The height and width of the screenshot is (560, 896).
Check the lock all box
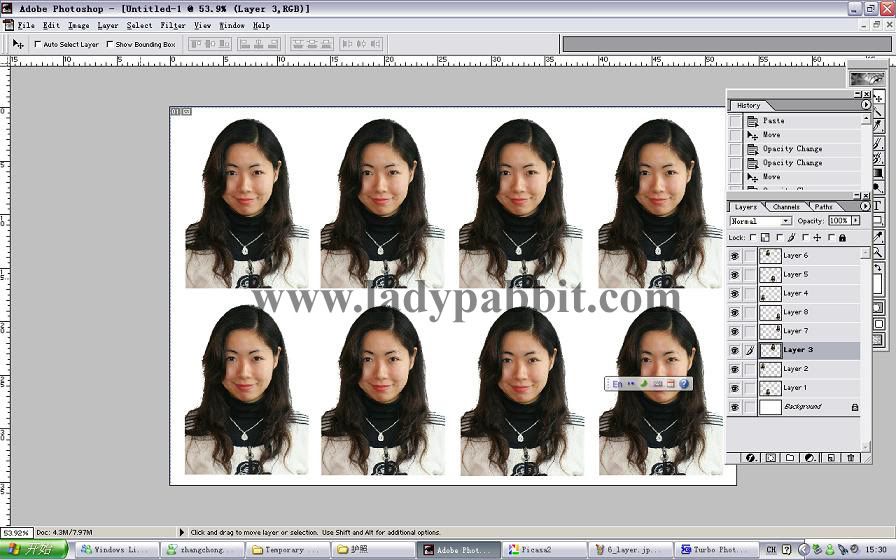831,237
